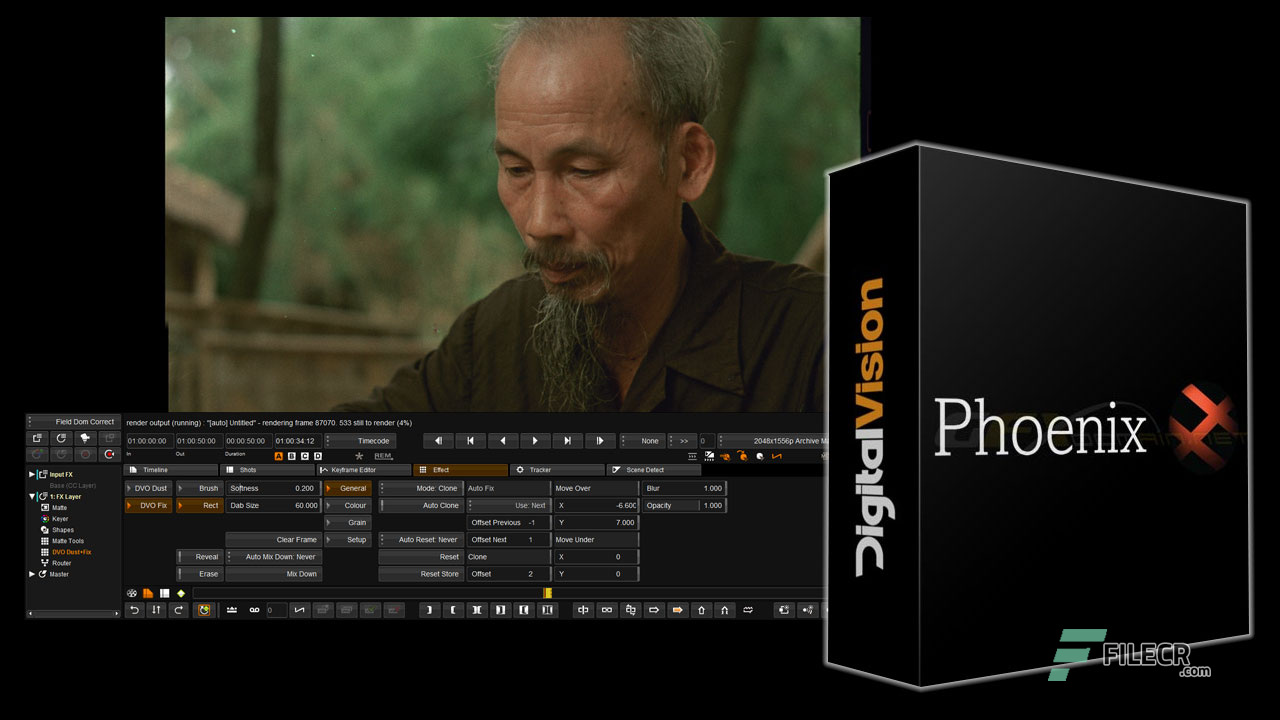This screenshot has width=1280, height=720.
Task: Click the highlighted orange refresh icon in bottom toolbar
Action: pyautogui.click(x=203, y=610)
